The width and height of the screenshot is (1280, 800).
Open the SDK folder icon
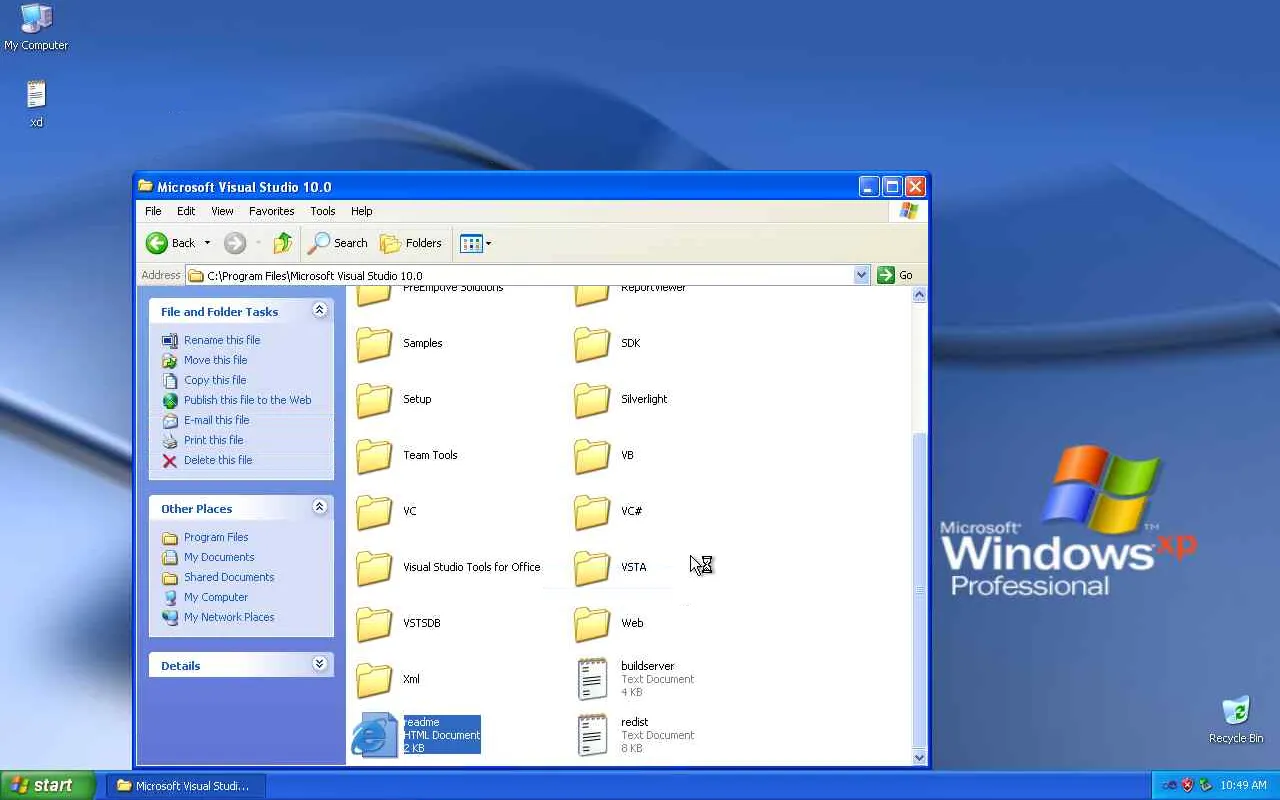point(592,344)
